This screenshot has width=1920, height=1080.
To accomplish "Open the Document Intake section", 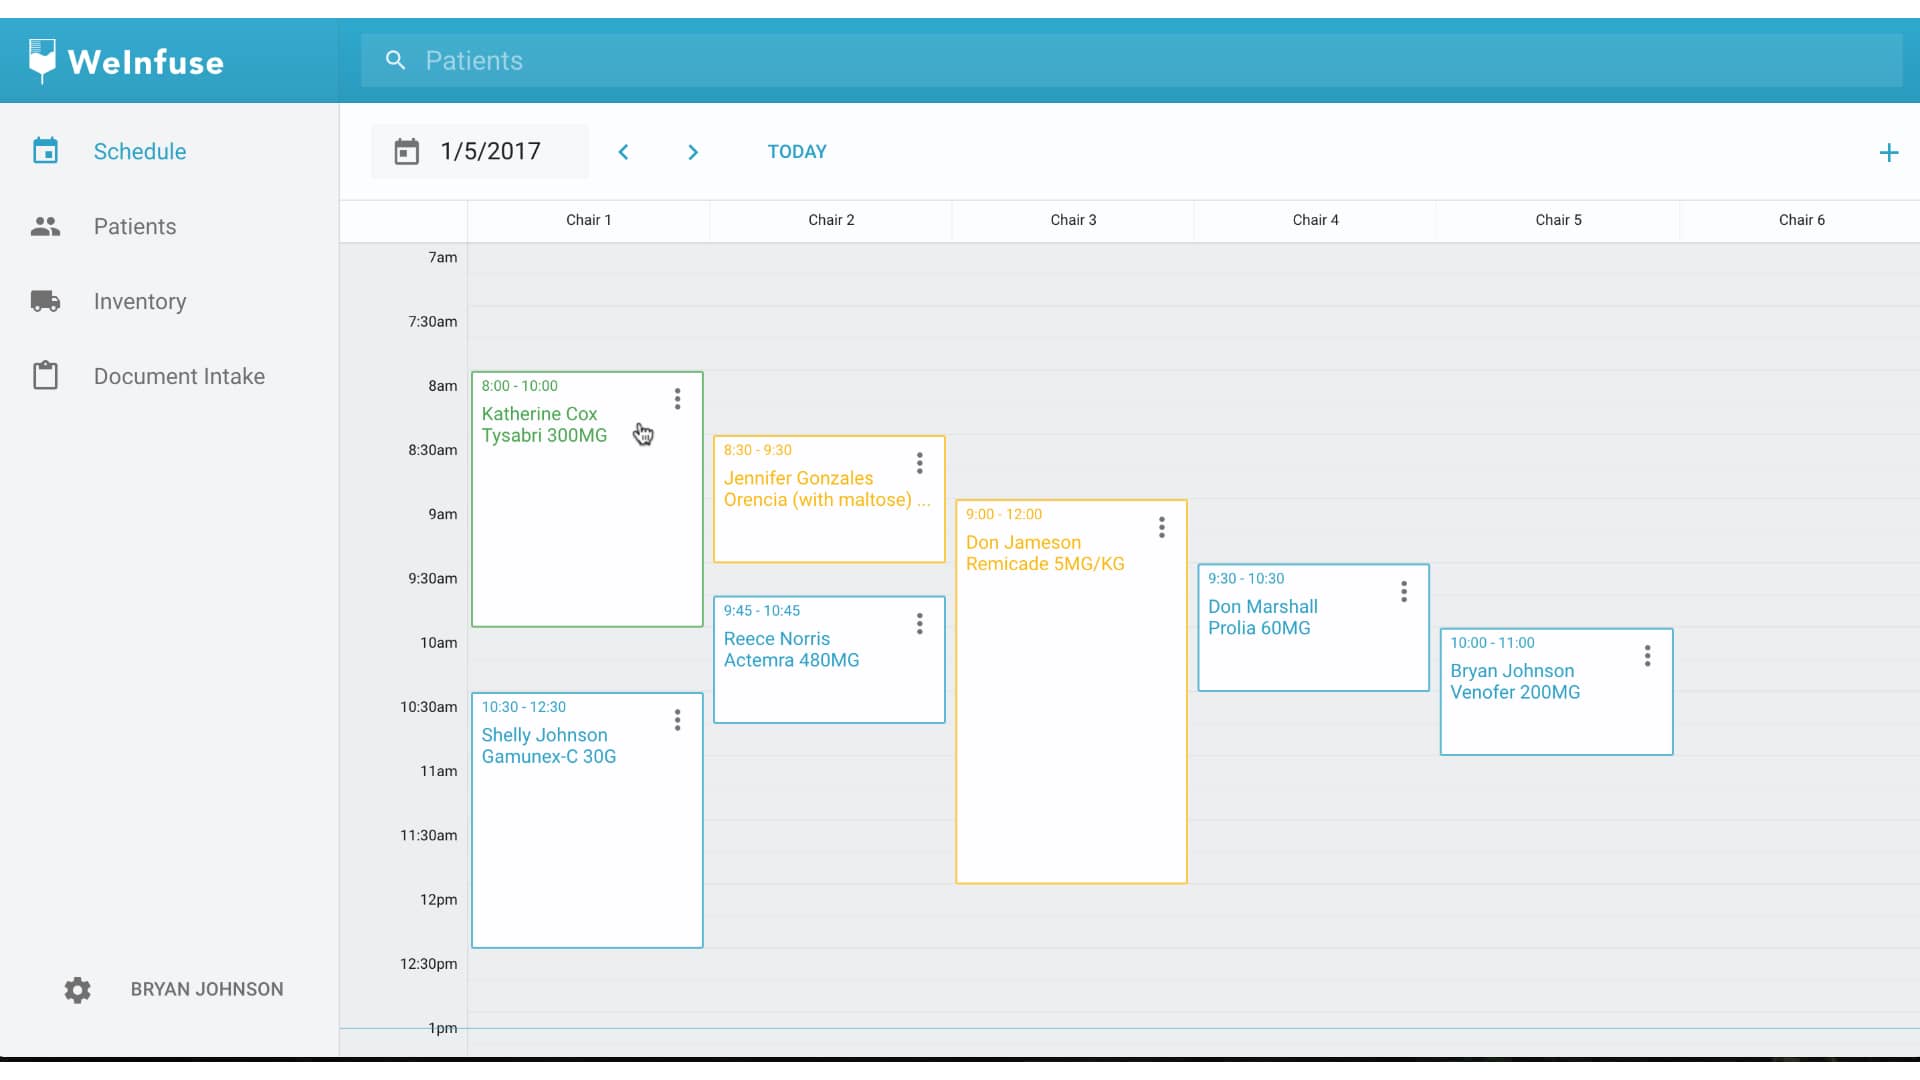I will point(179,376).
